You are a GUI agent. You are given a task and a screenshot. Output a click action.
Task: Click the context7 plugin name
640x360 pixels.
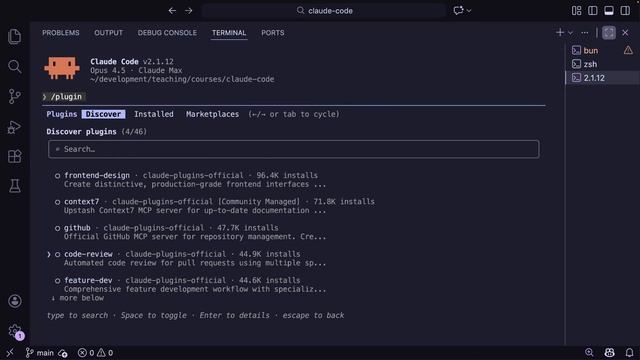(82, 202)
